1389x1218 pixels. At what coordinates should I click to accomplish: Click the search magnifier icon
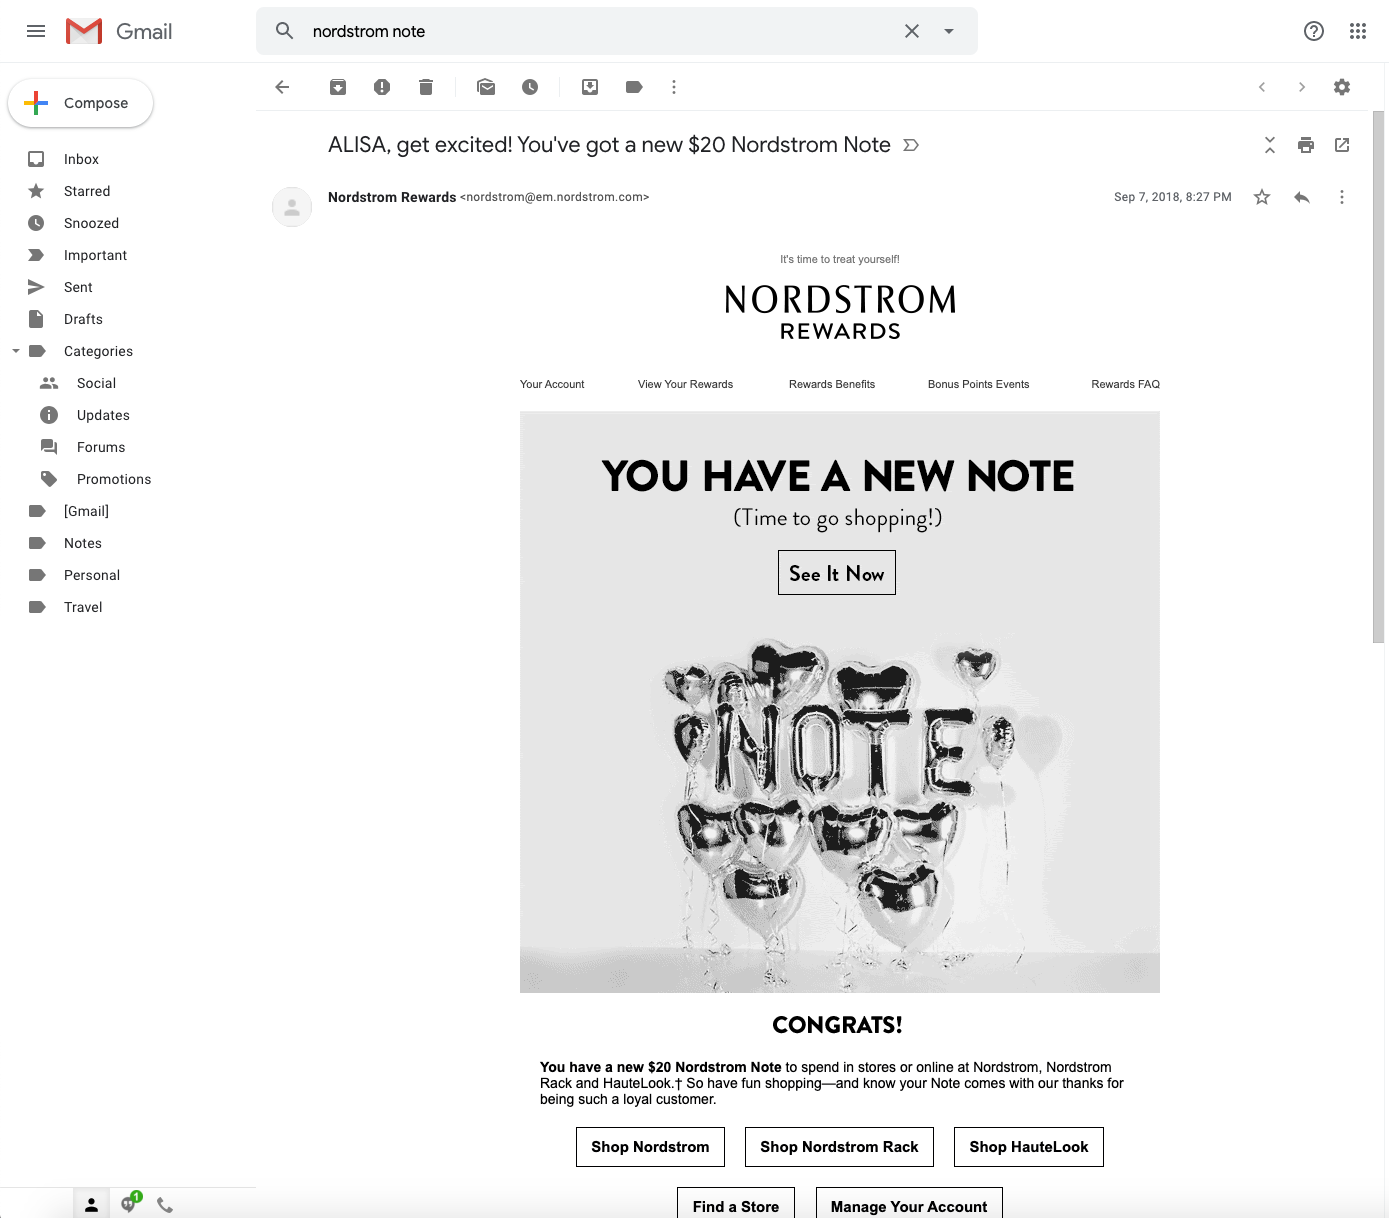point(285,31)
